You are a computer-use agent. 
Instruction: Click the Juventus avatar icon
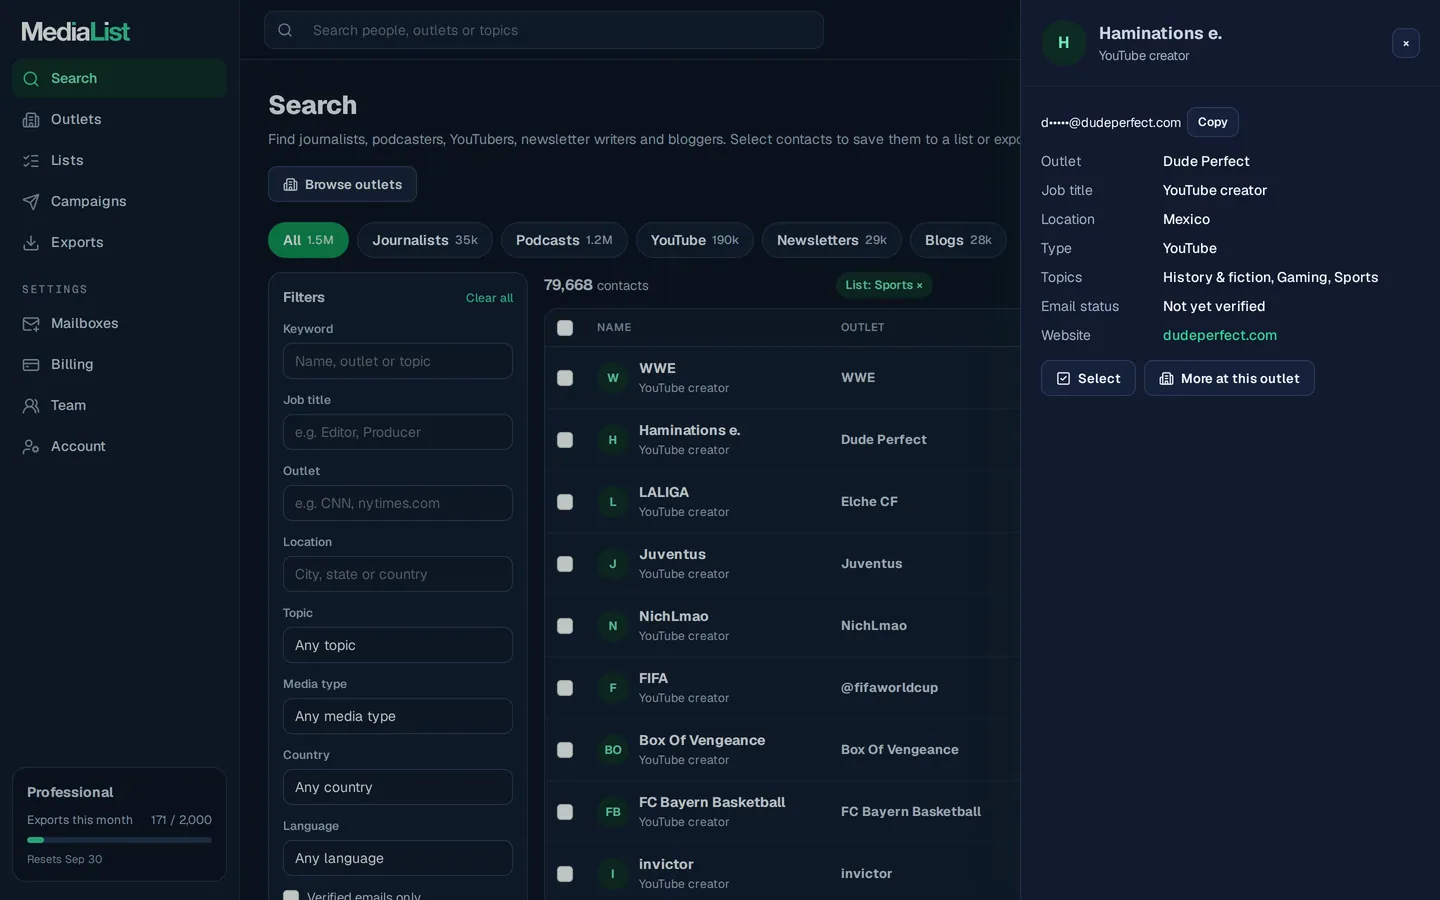(x=613, y=564)
